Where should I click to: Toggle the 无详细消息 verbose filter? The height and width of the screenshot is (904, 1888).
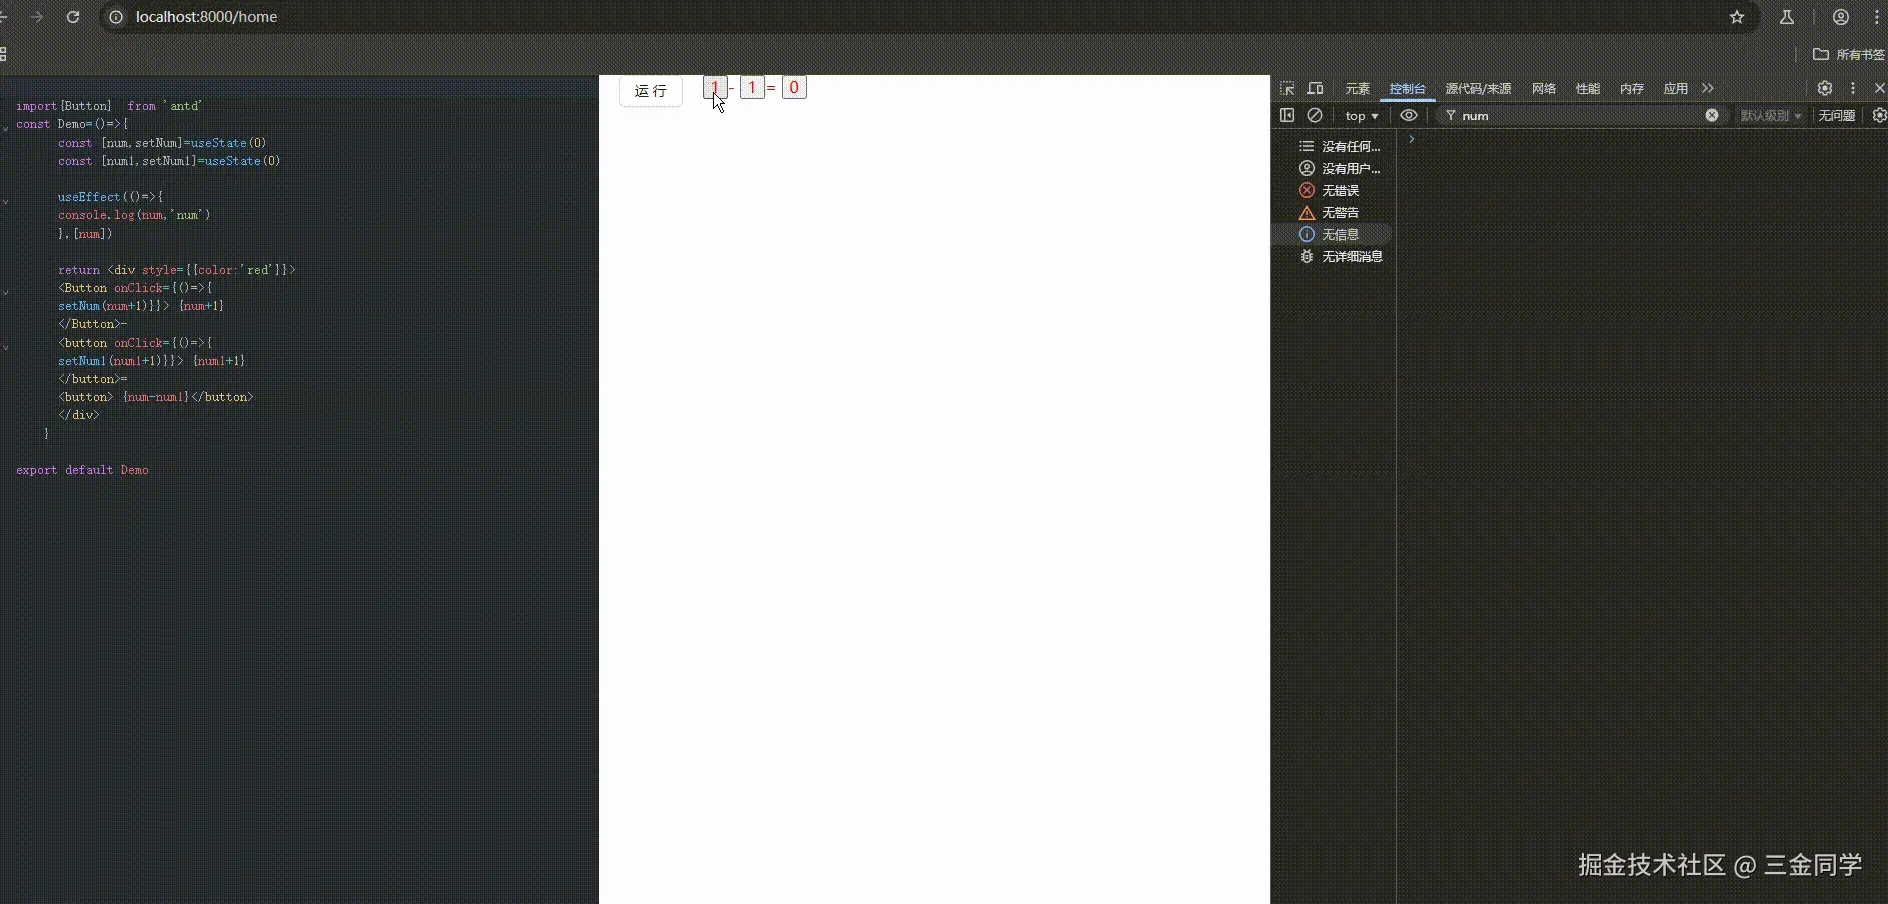(1352, 257)
